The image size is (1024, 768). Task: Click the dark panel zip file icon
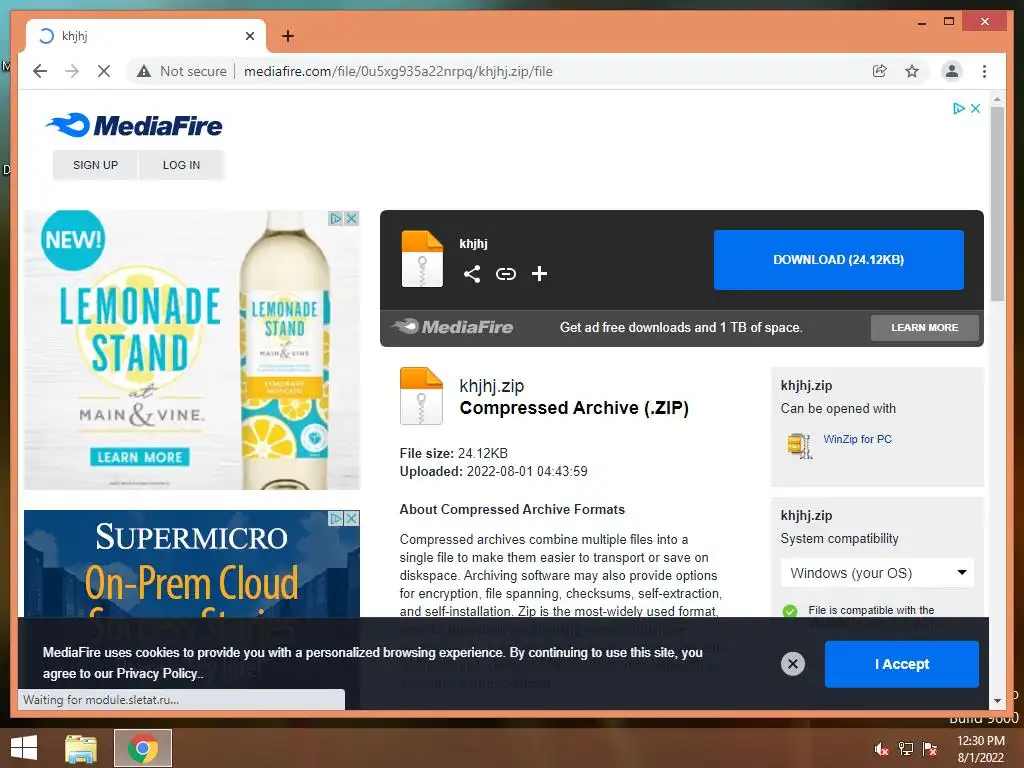tap(422, 259)
